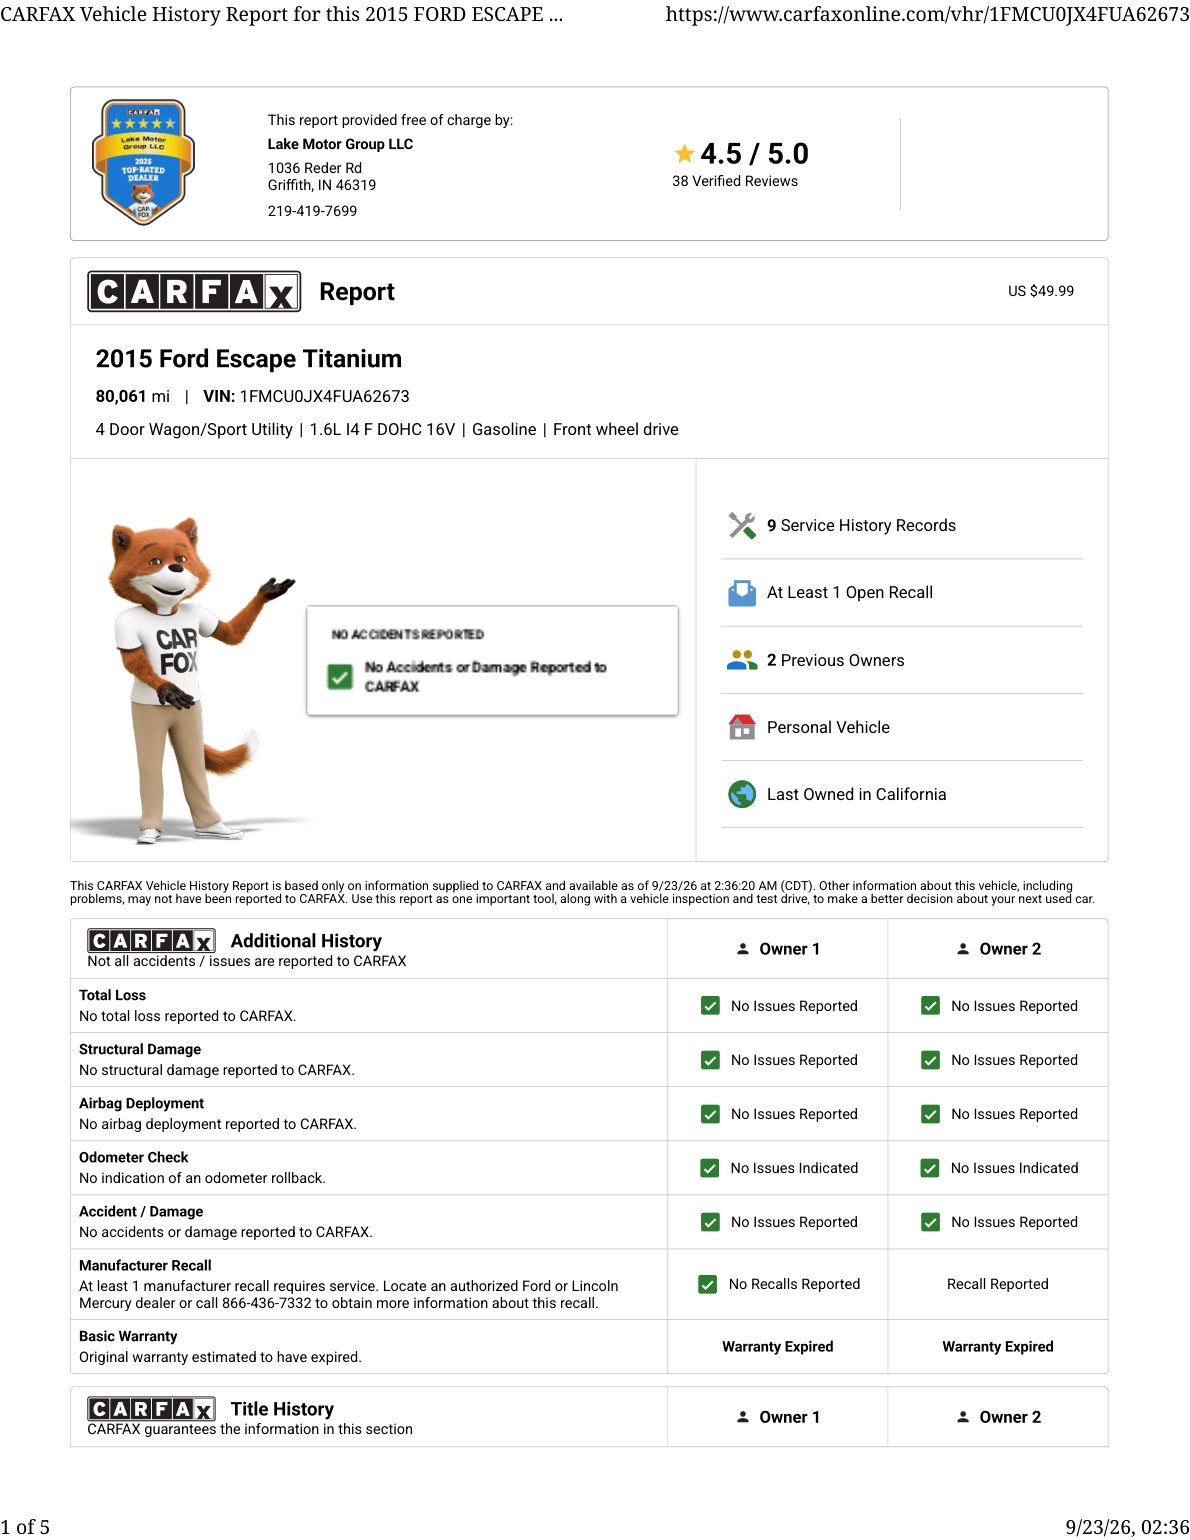The width and height of the screenshot is (1190, 1540).
Task: Click the personal vehicle house icon
Action: 742,727
